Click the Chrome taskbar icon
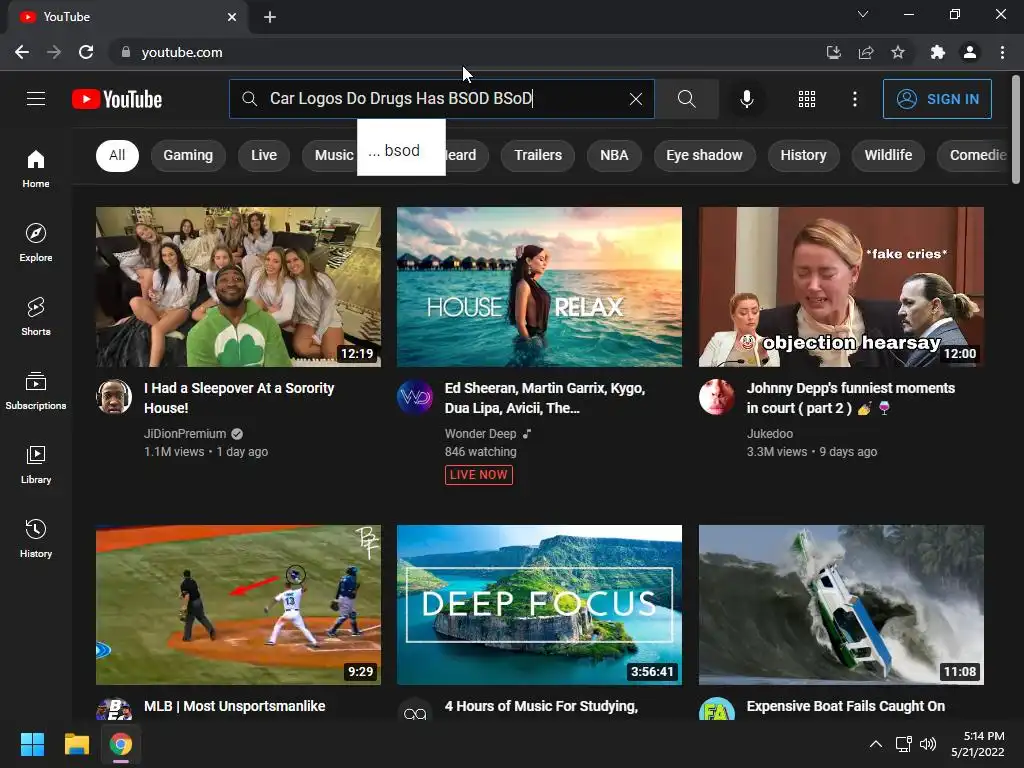 pyautogui.click(x=121, y=744)
